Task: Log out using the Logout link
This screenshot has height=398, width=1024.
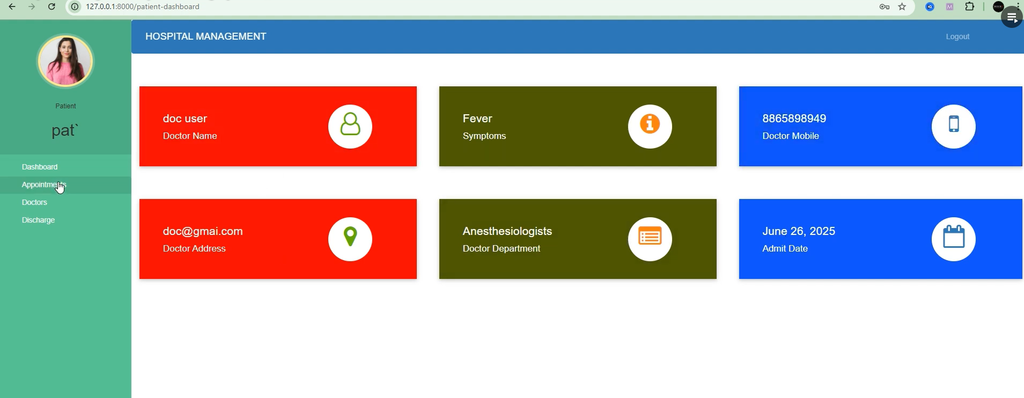Action: 957,37
